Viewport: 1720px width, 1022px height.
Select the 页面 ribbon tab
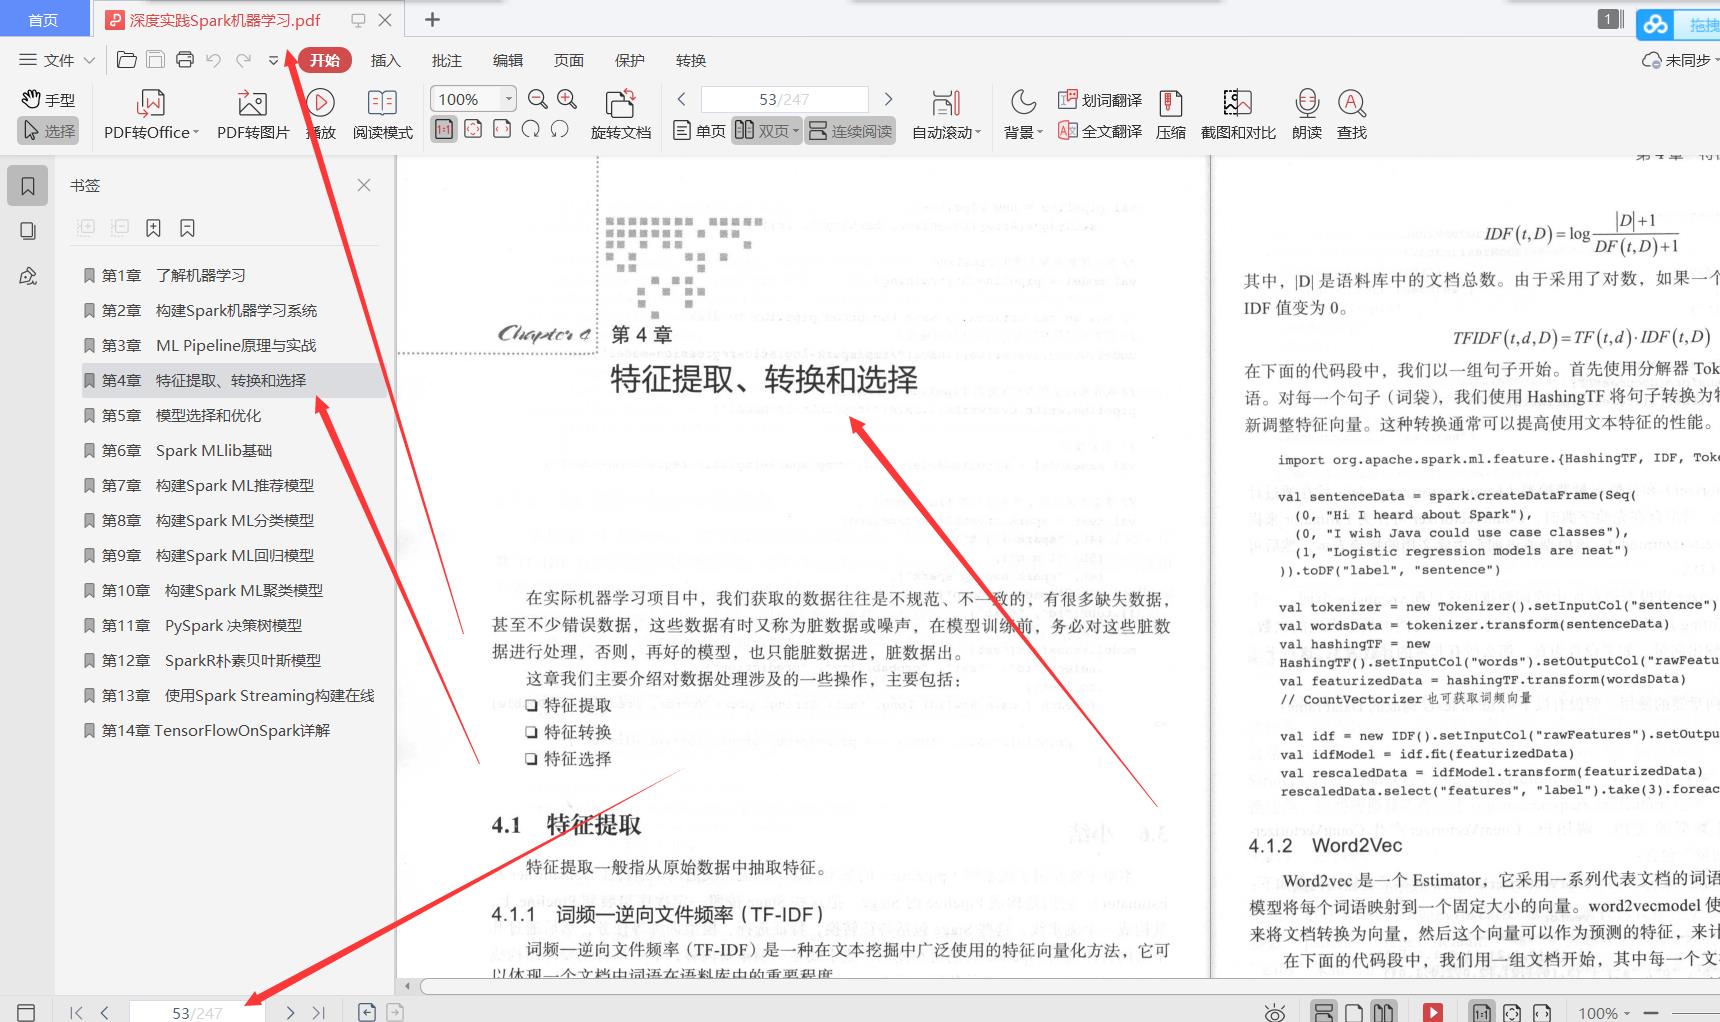pyautogui.click(x=569, y=60)
